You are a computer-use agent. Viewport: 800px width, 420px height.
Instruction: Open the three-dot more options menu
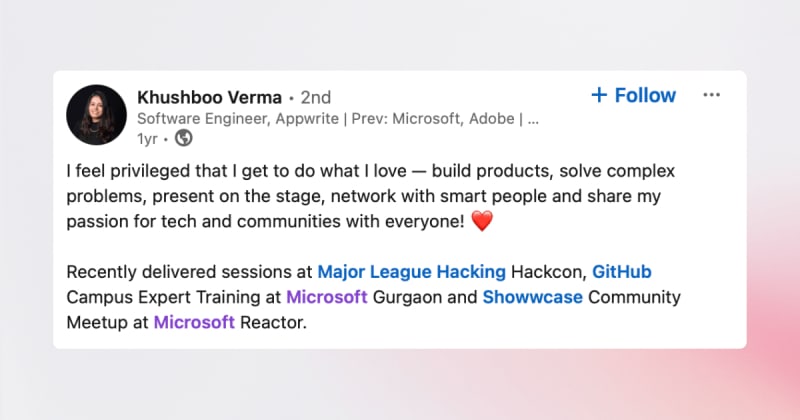[711, 95]
